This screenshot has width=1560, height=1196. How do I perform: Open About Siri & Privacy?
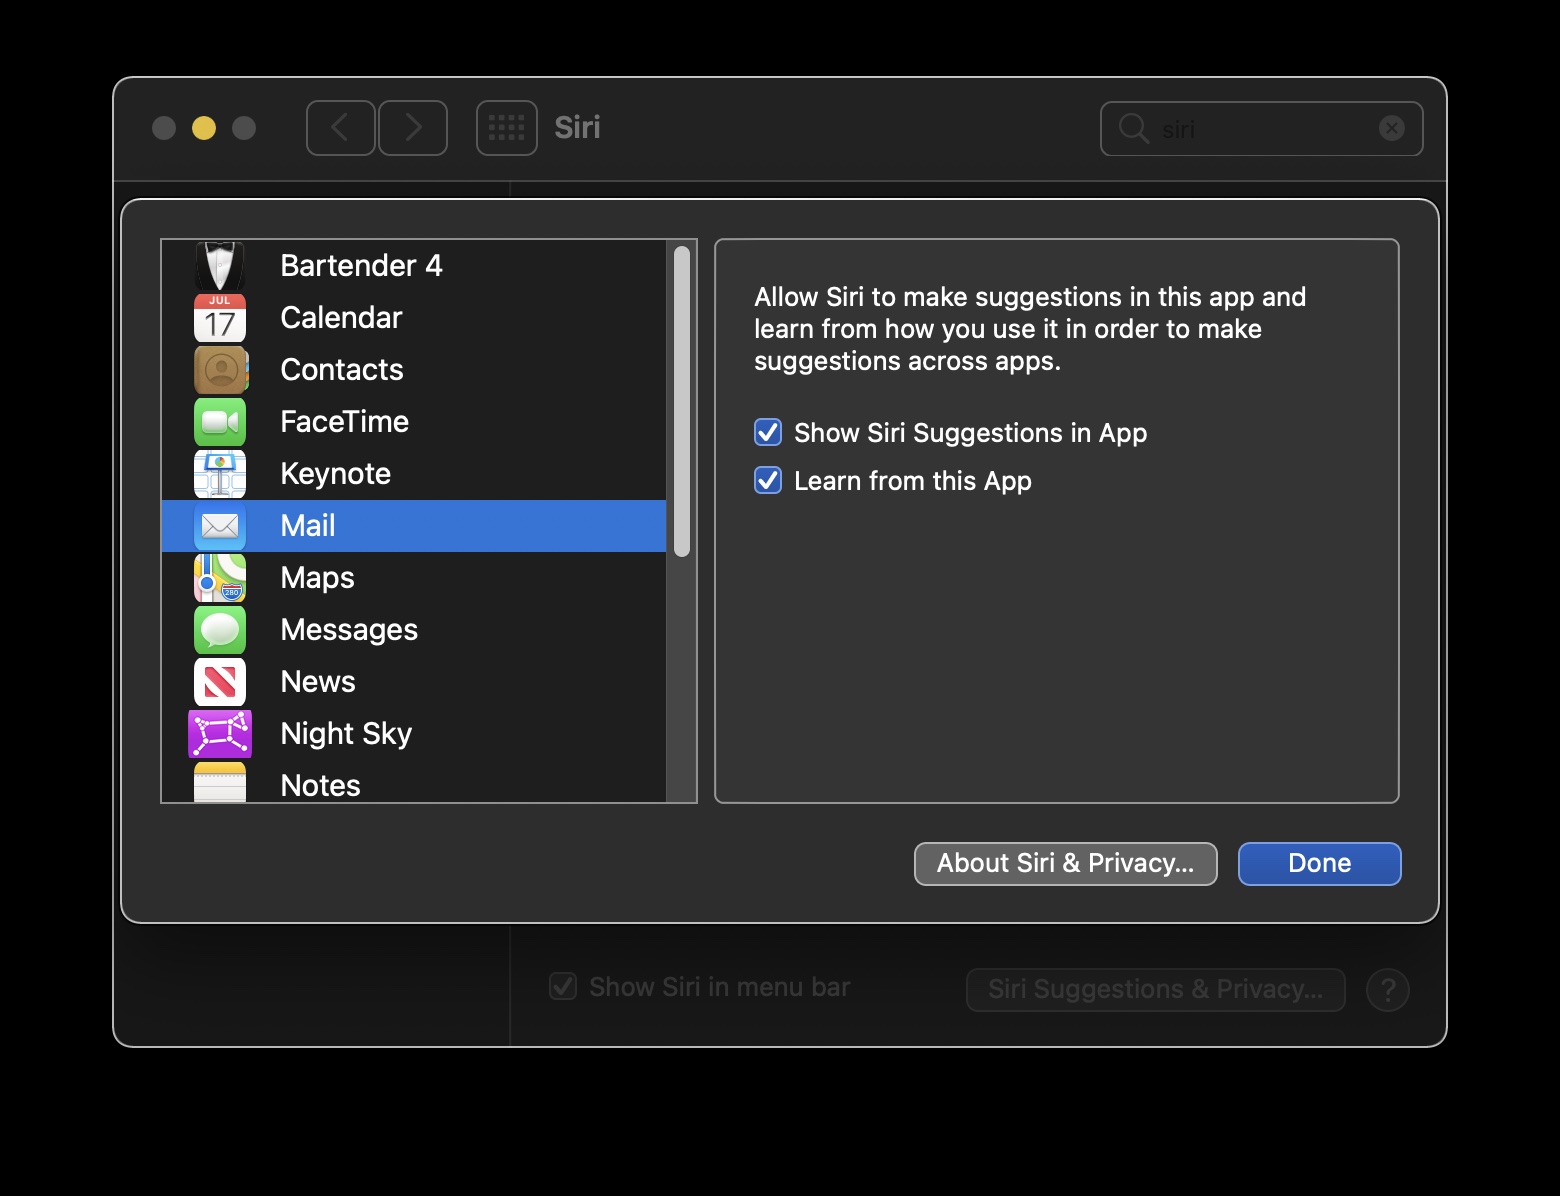point(1066,864)
